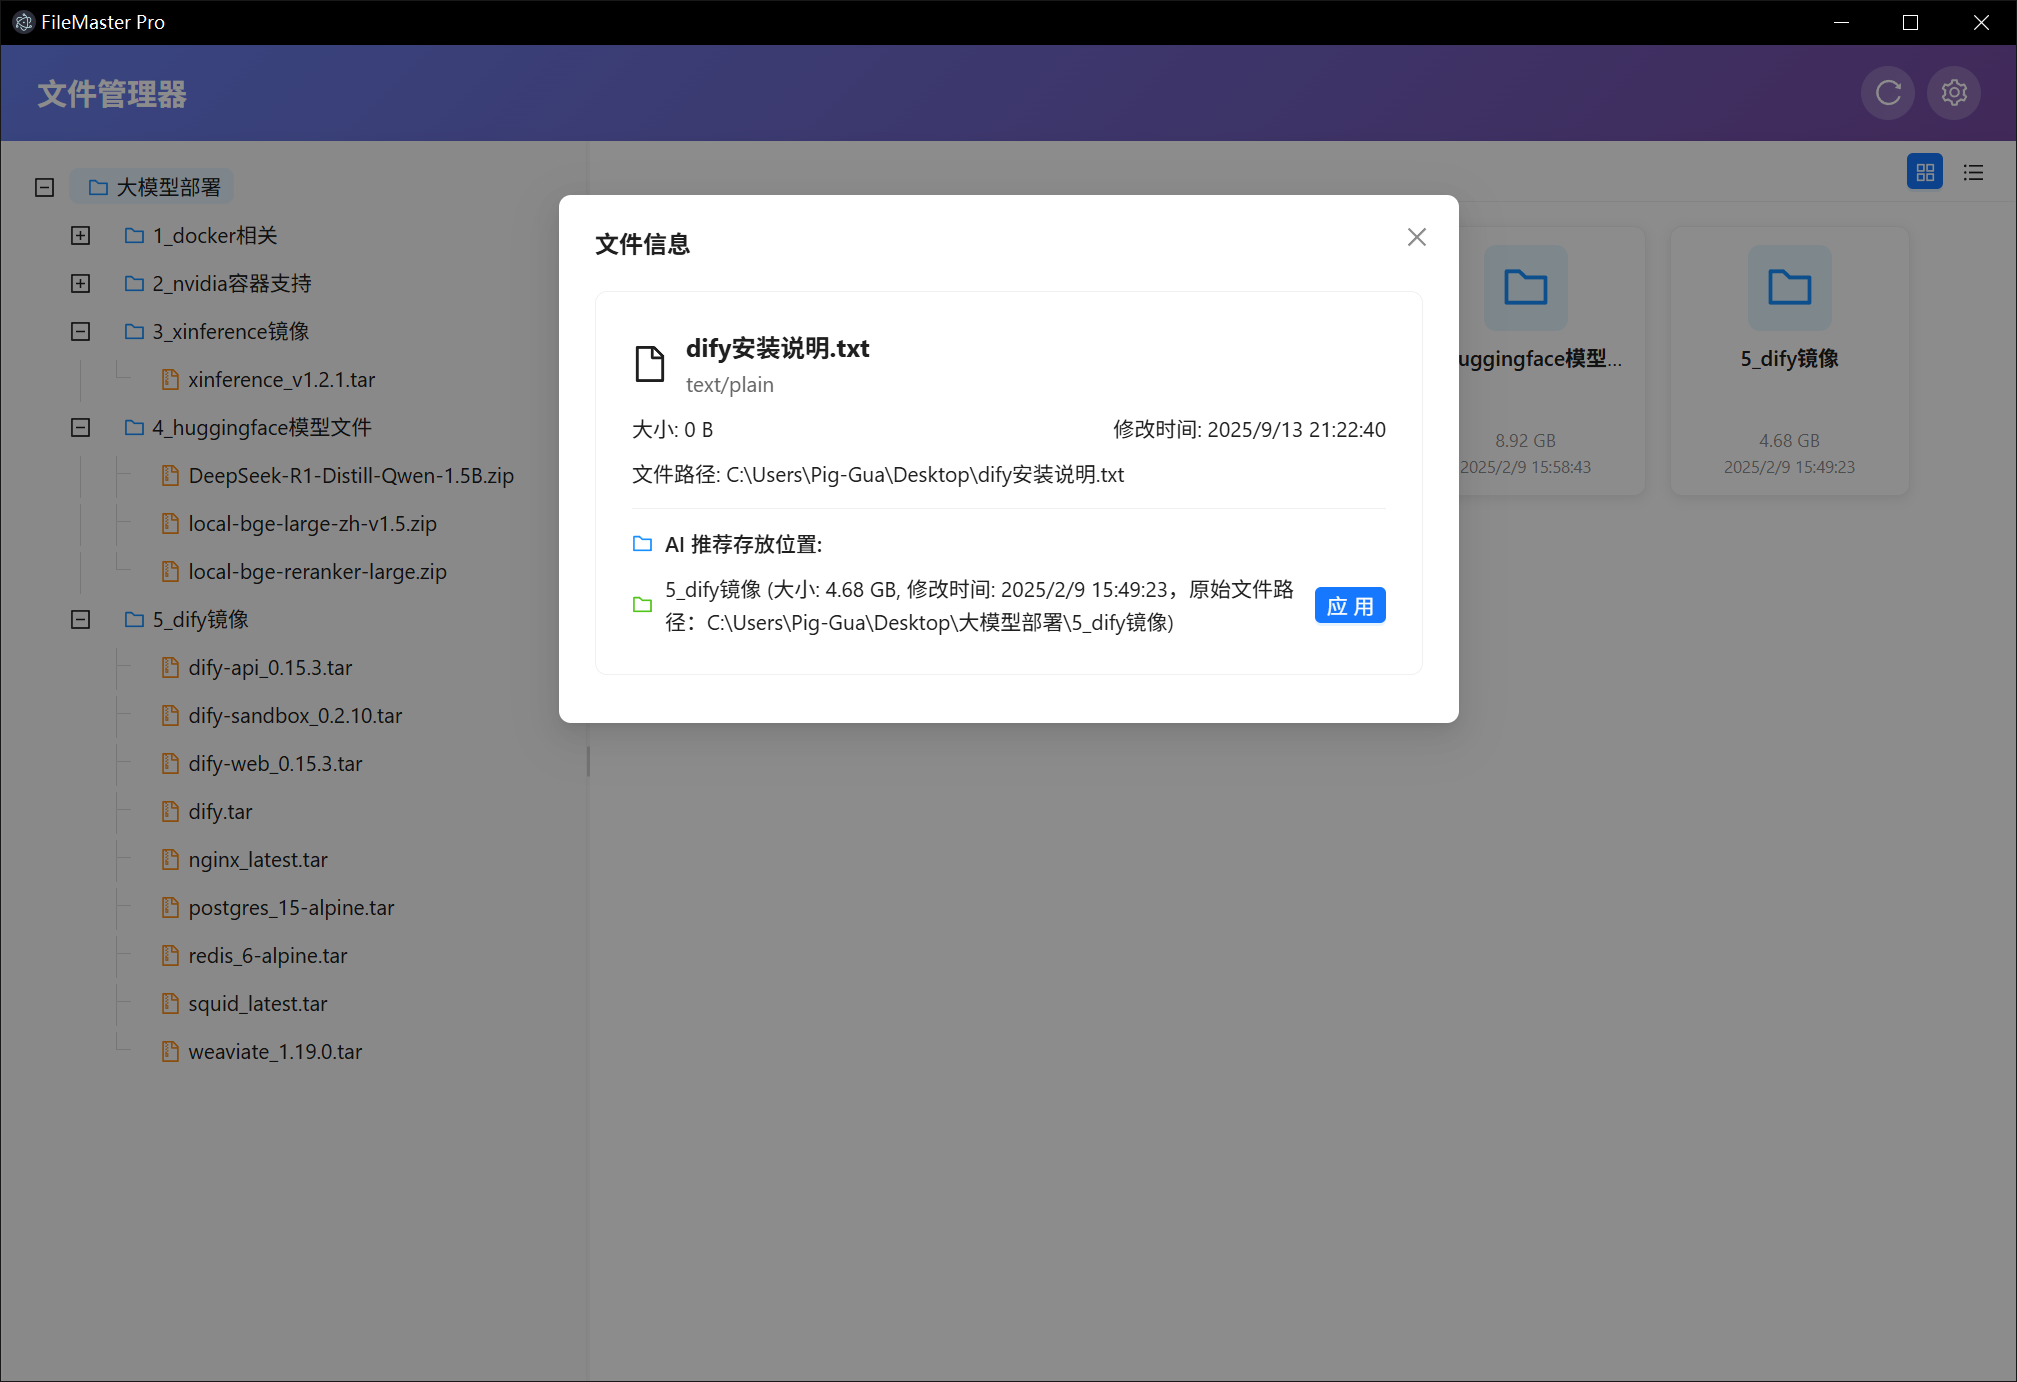The height and width of the screenshot is (1382, 2017).
Task: Click the file icon of dify.tar
Action: [x=170, y=811]
